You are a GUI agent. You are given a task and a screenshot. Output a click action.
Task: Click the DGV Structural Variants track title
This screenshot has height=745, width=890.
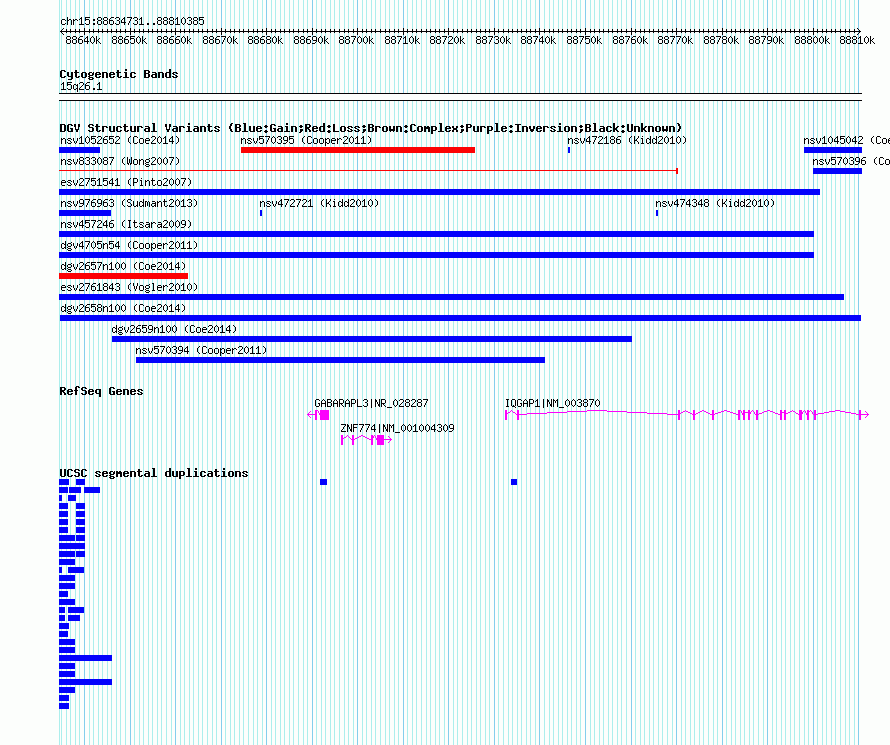(x=371, y=128)
